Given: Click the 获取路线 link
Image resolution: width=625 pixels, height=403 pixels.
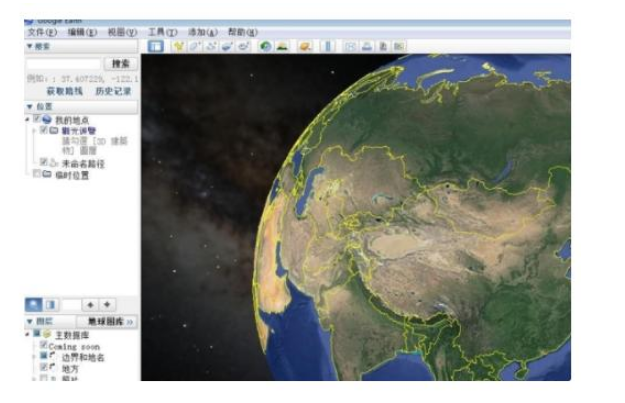Looking at the screenshot, I should tap(65, 91).
